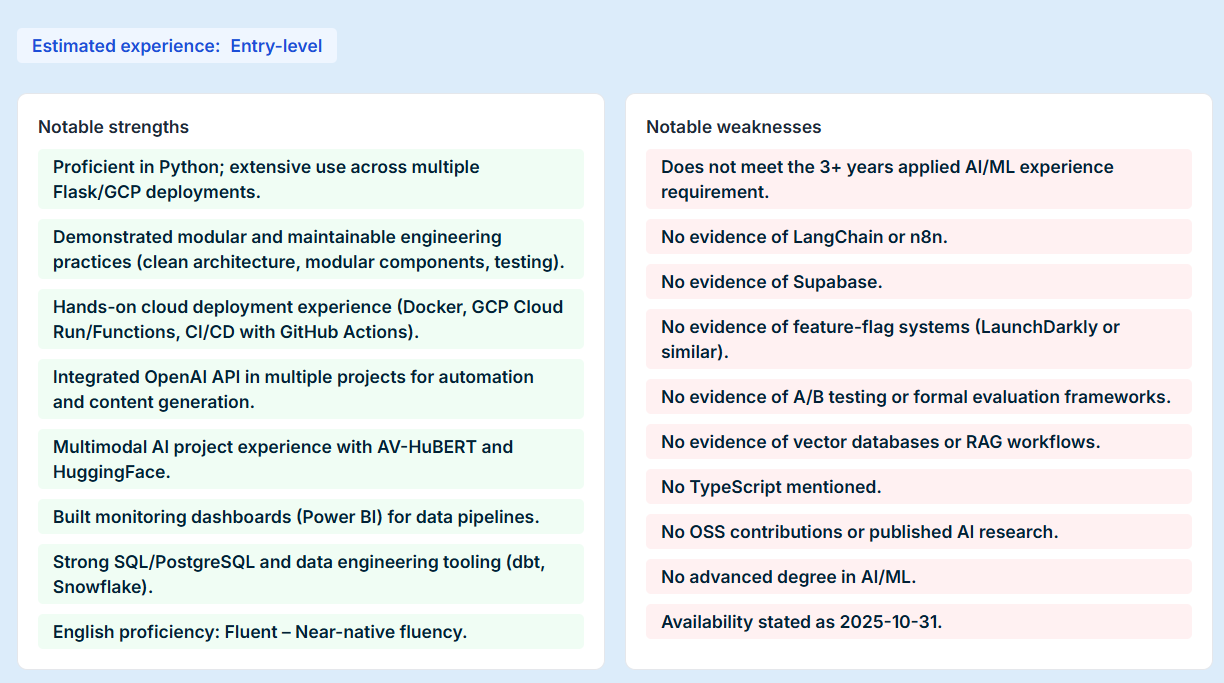This screenshot has height=683, width=1224.
Task: Select the Notable weaknesses heading
Action: coord(733,127)
